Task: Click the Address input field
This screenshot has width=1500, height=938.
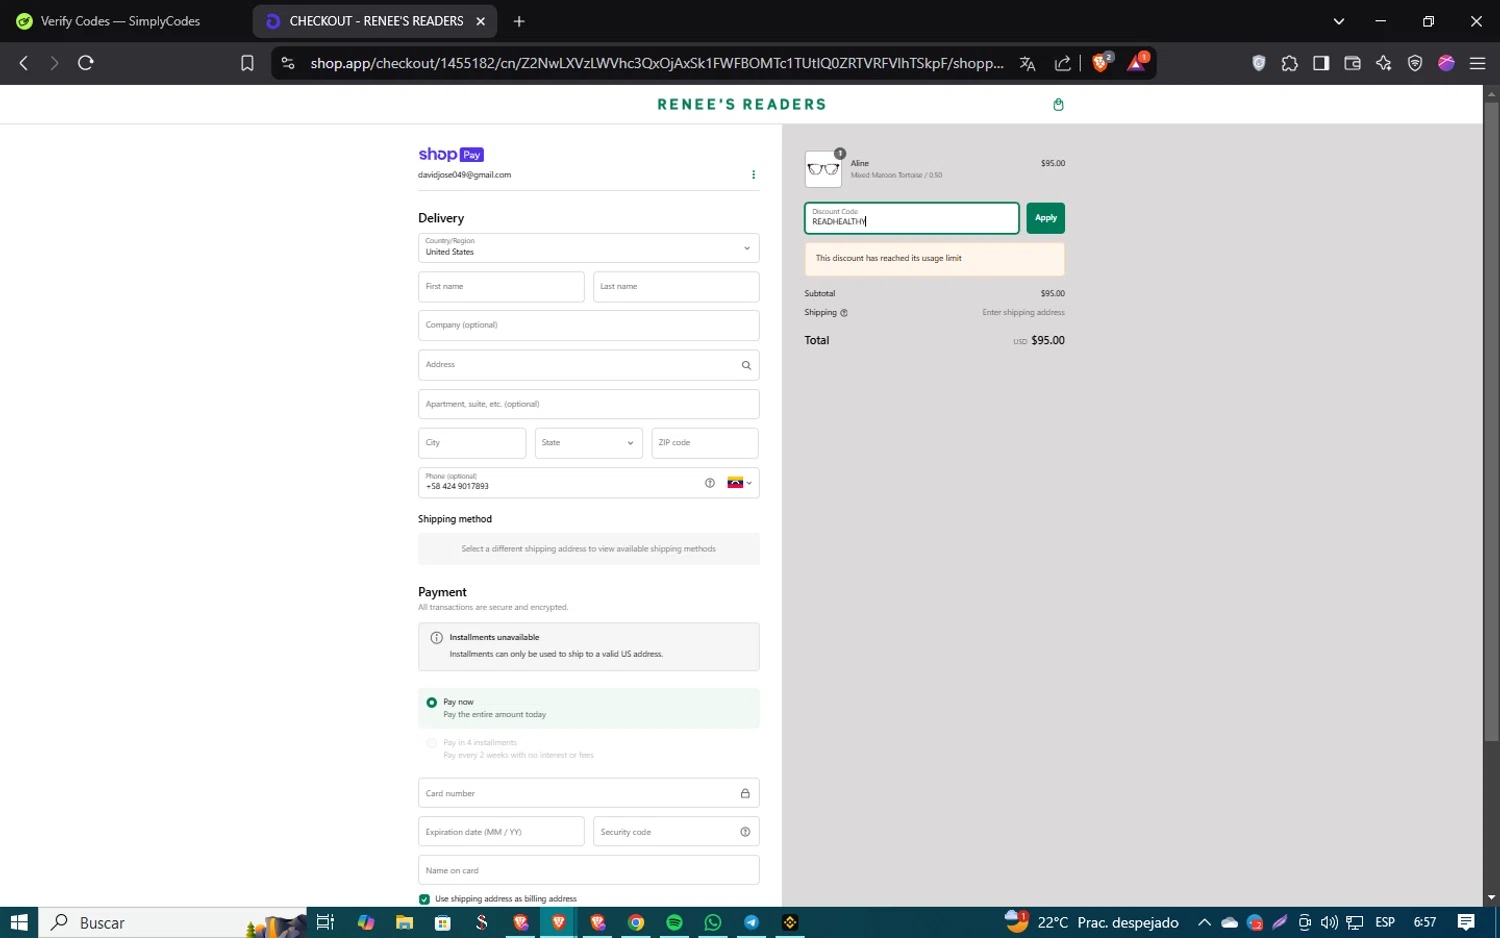Action: point(589,365)
